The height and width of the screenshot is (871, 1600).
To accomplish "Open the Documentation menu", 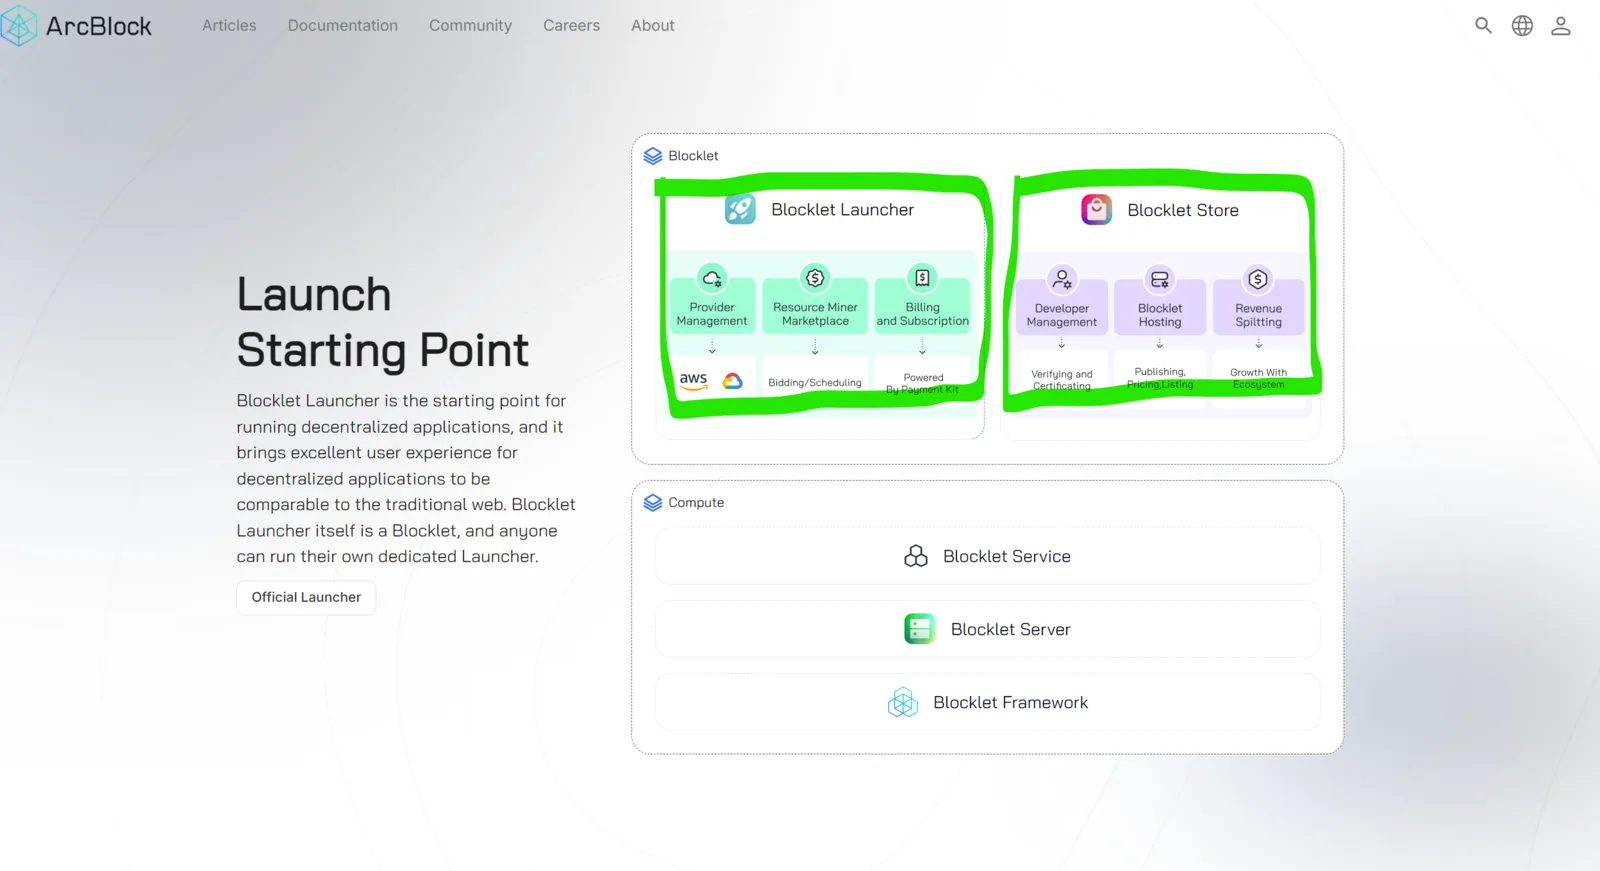I will click(343, 26).
